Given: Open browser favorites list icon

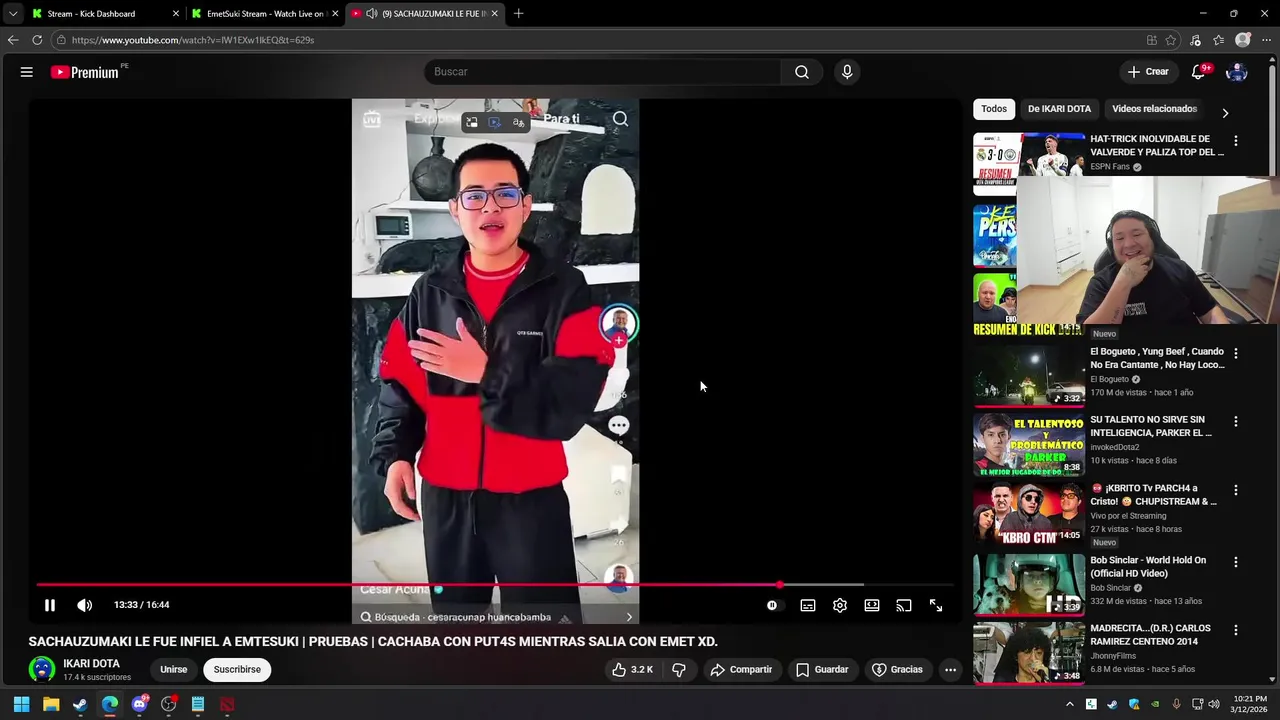Looking at the screenshot, I should 1219,40.
